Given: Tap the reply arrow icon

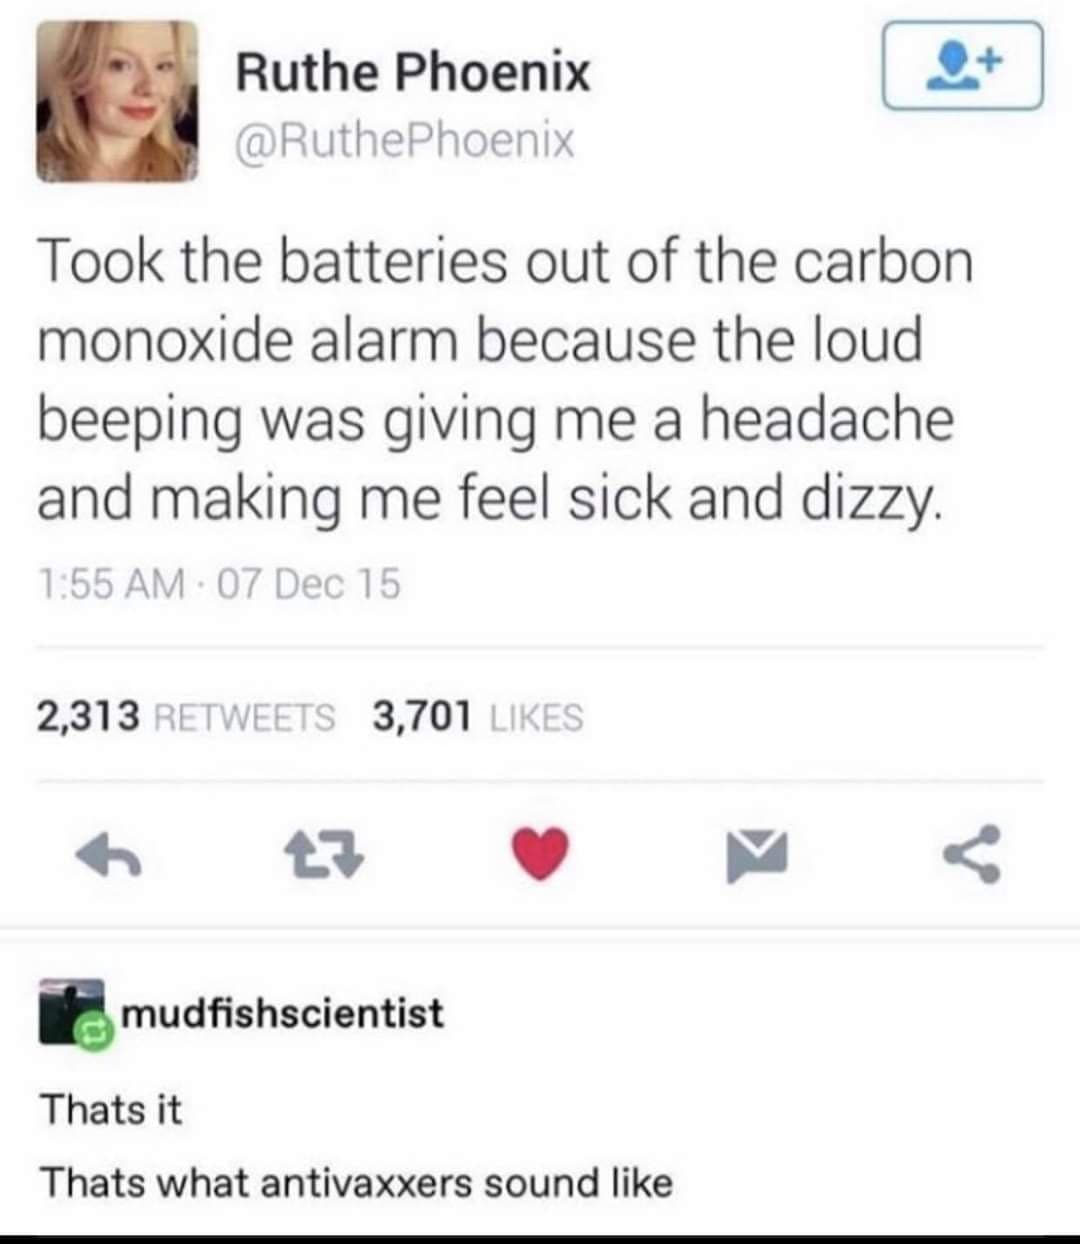Looking at the screenshot, I should [x=109, y=856].
